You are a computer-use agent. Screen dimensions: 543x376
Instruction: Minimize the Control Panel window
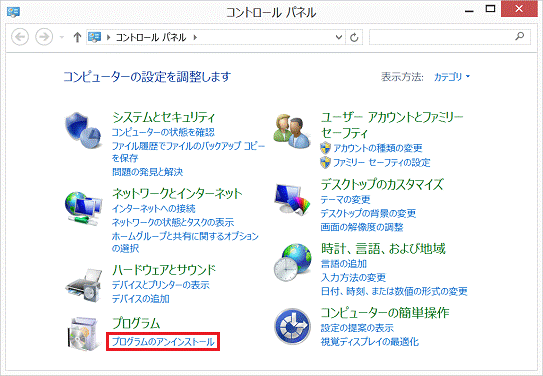pyautogui.click(x=469, y=10)
